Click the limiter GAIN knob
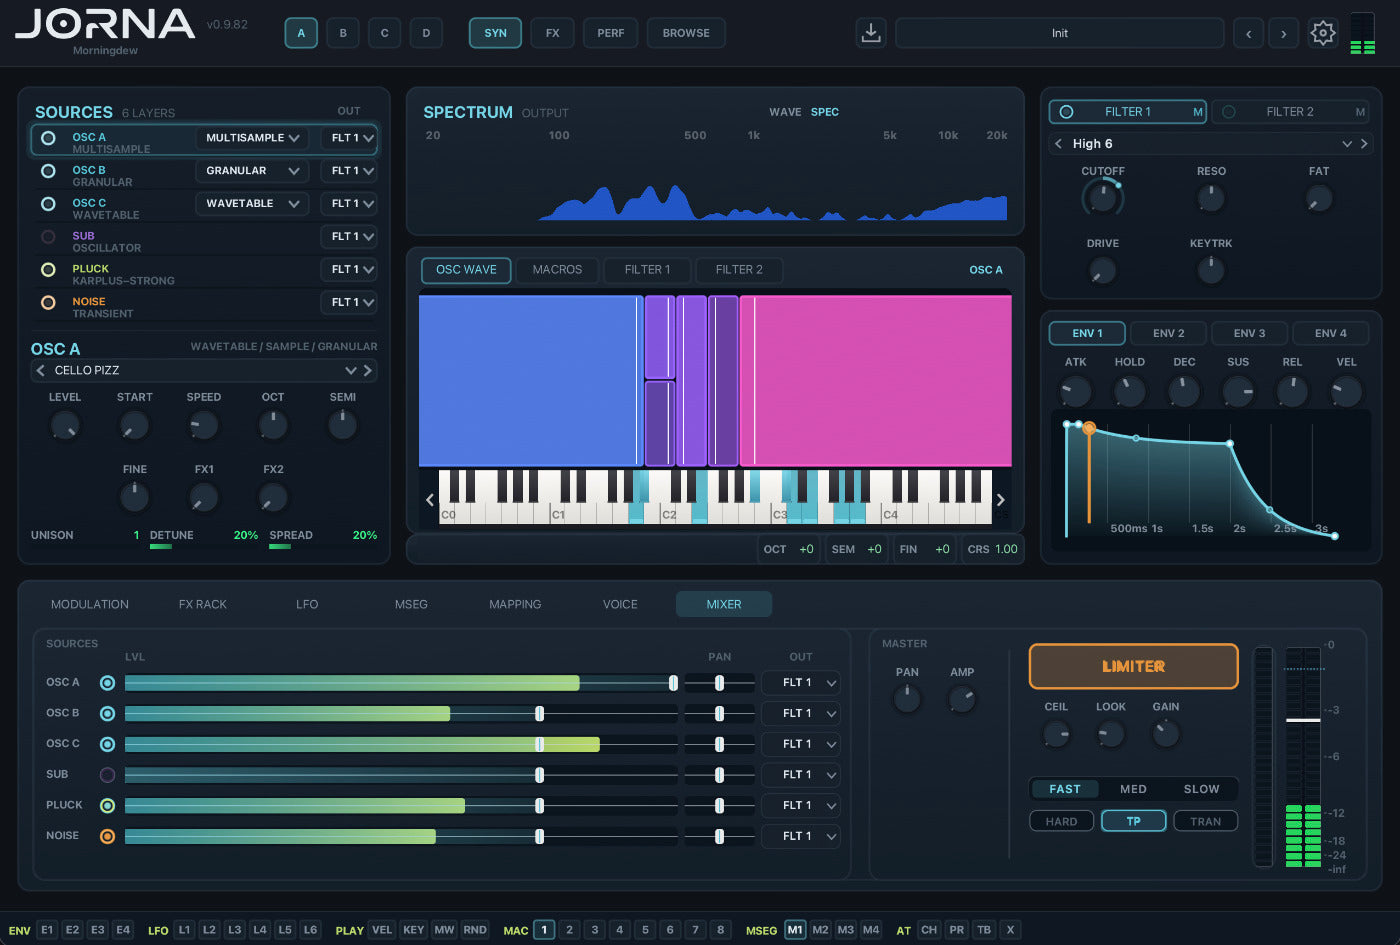 (x=1165, y=734)
